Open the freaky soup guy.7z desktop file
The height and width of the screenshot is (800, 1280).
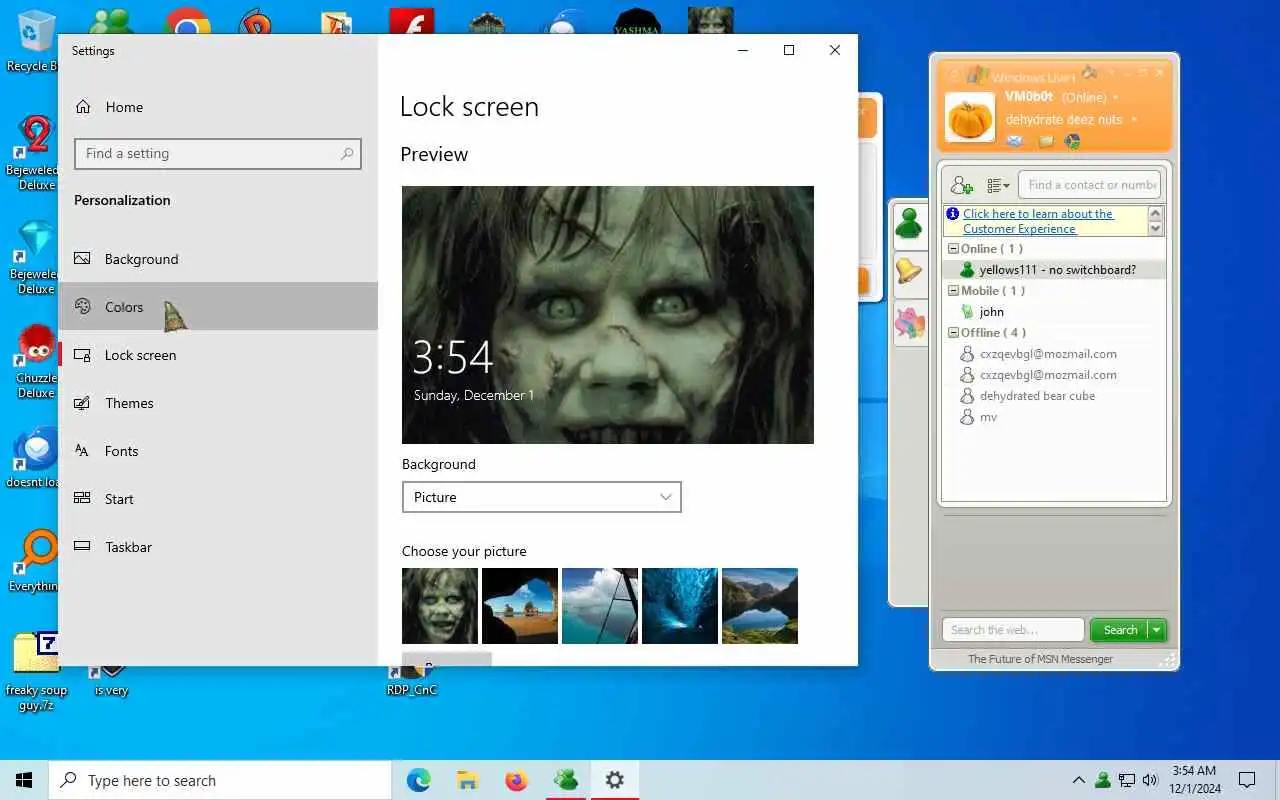37,670
